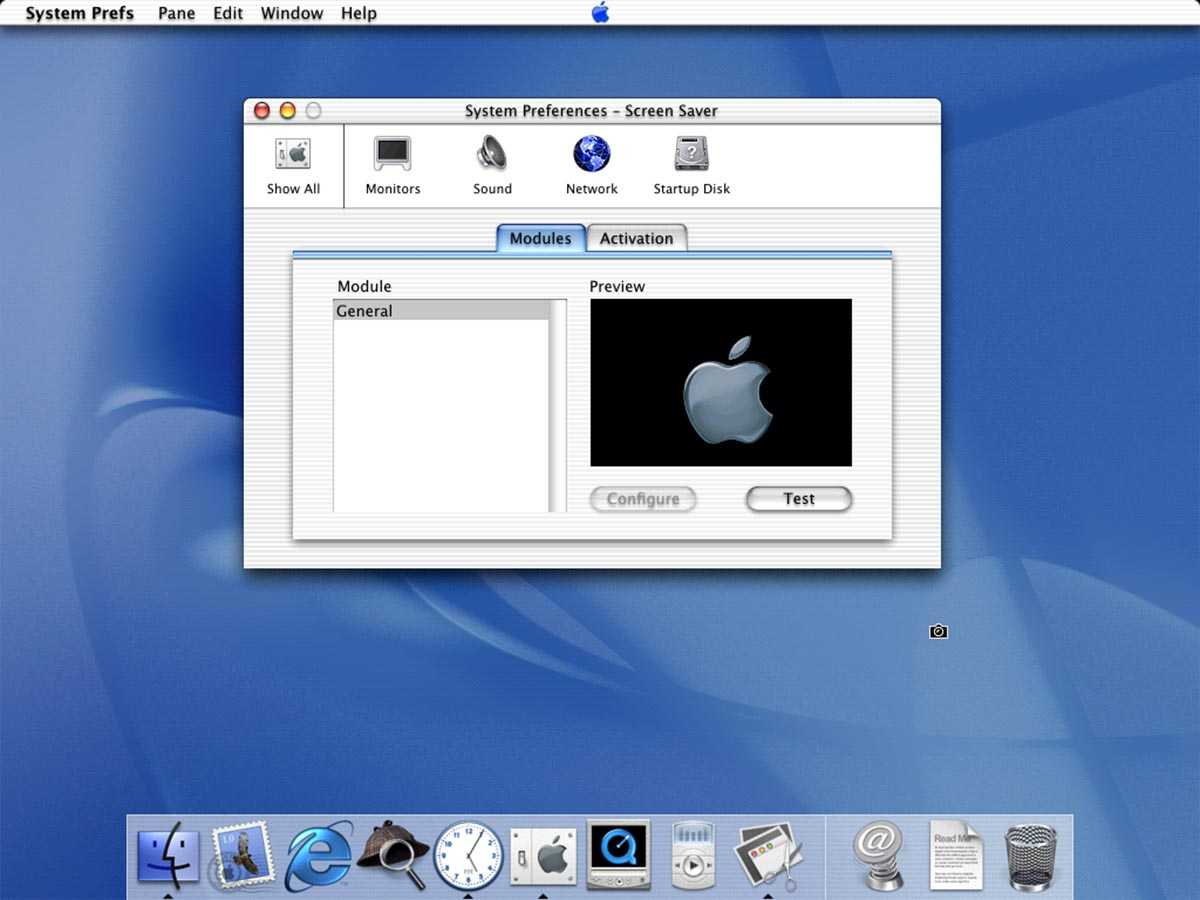The height and width of the screenshot is (900, 1200).
Task: Click the screen saver preview thumbnail
Action: click(x=721, y=382)
